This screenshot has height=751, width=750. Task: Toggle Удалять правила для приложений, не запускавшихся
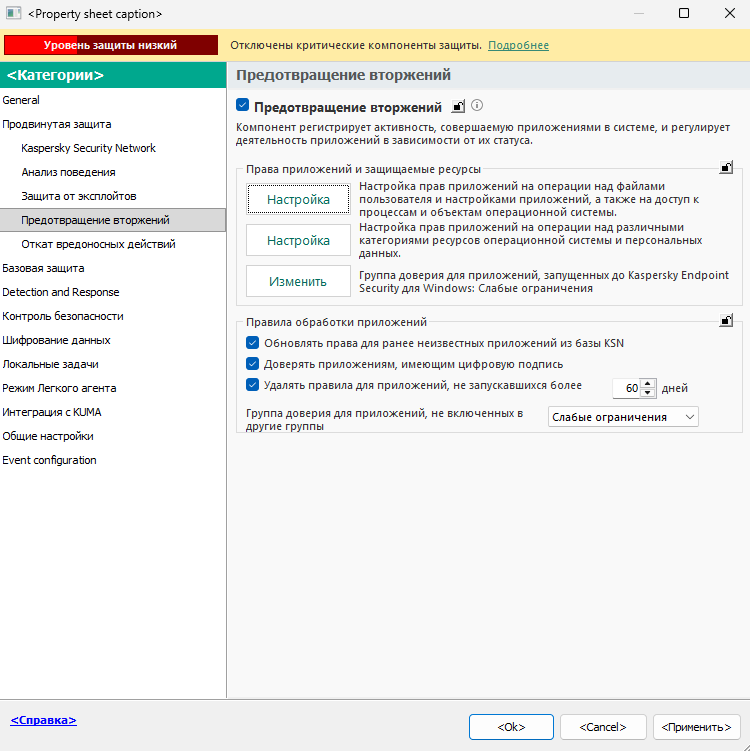click(252, 385)
